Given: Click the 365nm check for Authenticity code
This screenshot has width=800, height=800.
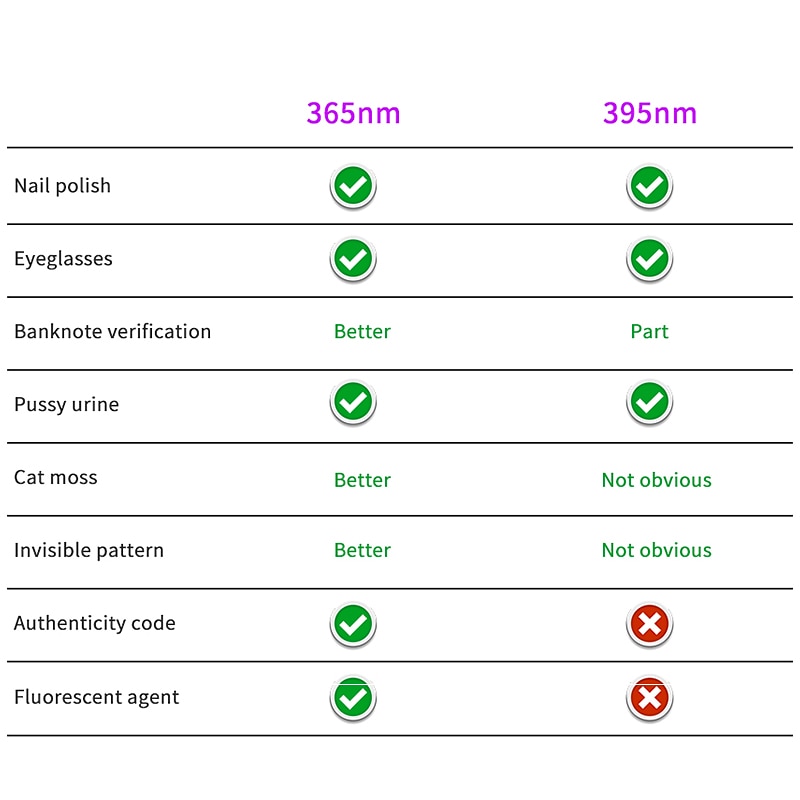Looking at the screenshot, I should click(353, 625).
